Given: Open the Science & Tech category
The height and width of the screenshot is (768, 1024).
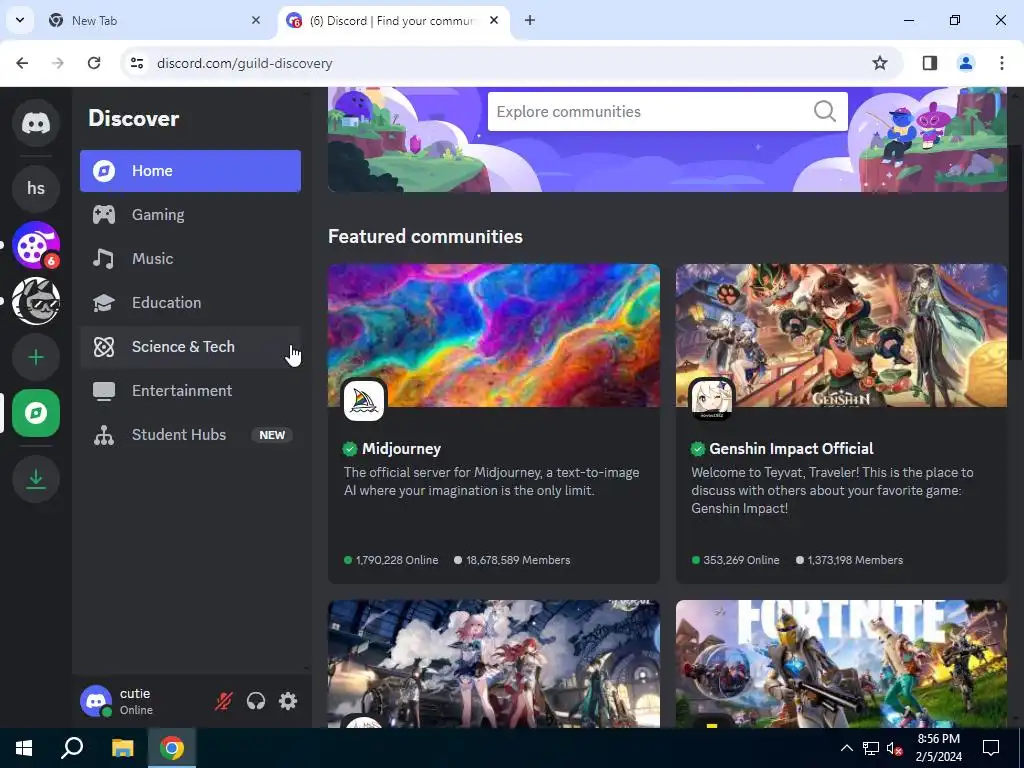Looking at the screenshot, I should pos(191,347).
